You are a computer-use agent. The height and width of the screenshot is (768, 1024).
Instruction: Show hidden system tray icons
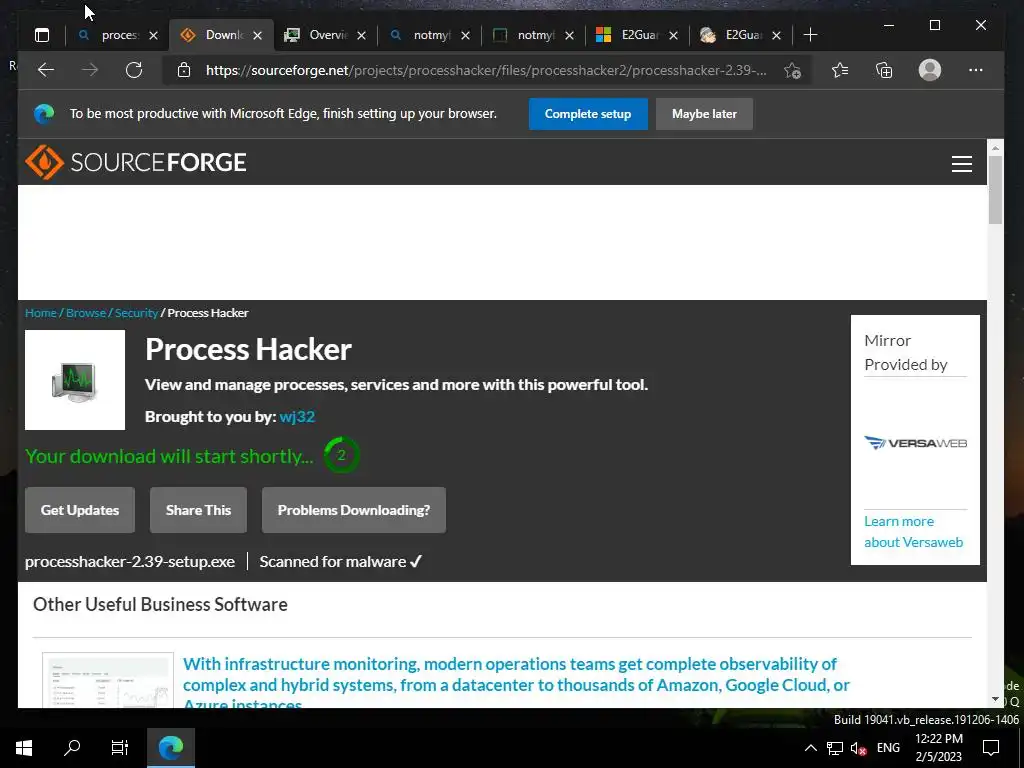(810, 748)
